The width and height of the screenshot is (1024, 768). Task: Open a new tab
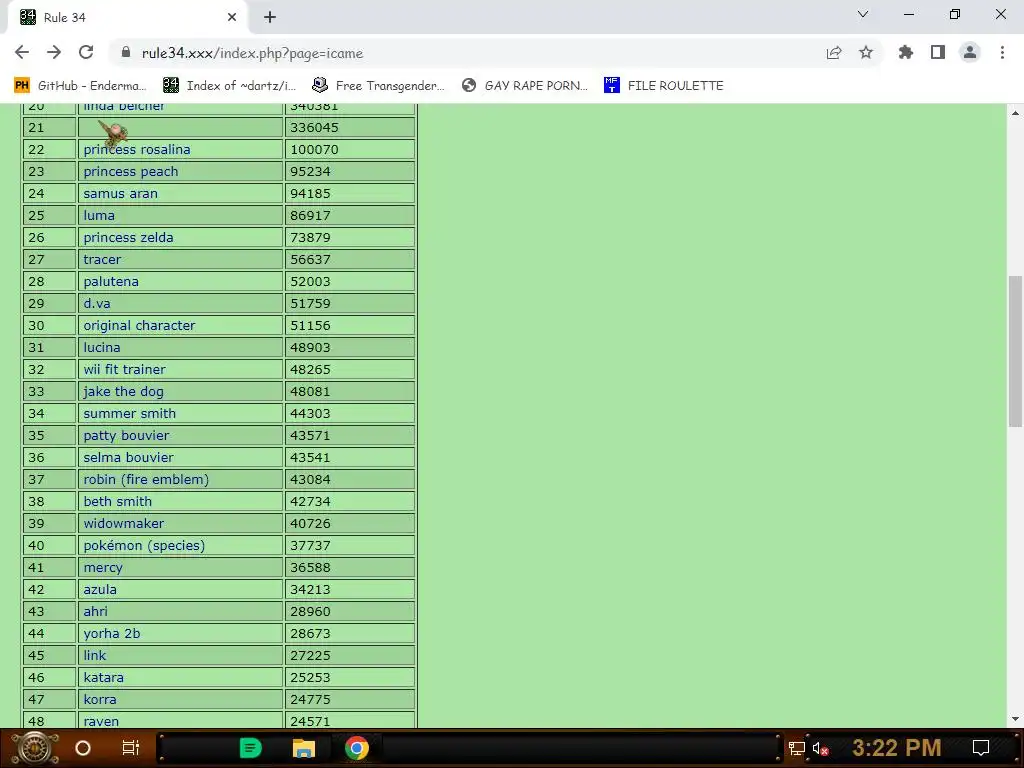[x=270, y=17]
